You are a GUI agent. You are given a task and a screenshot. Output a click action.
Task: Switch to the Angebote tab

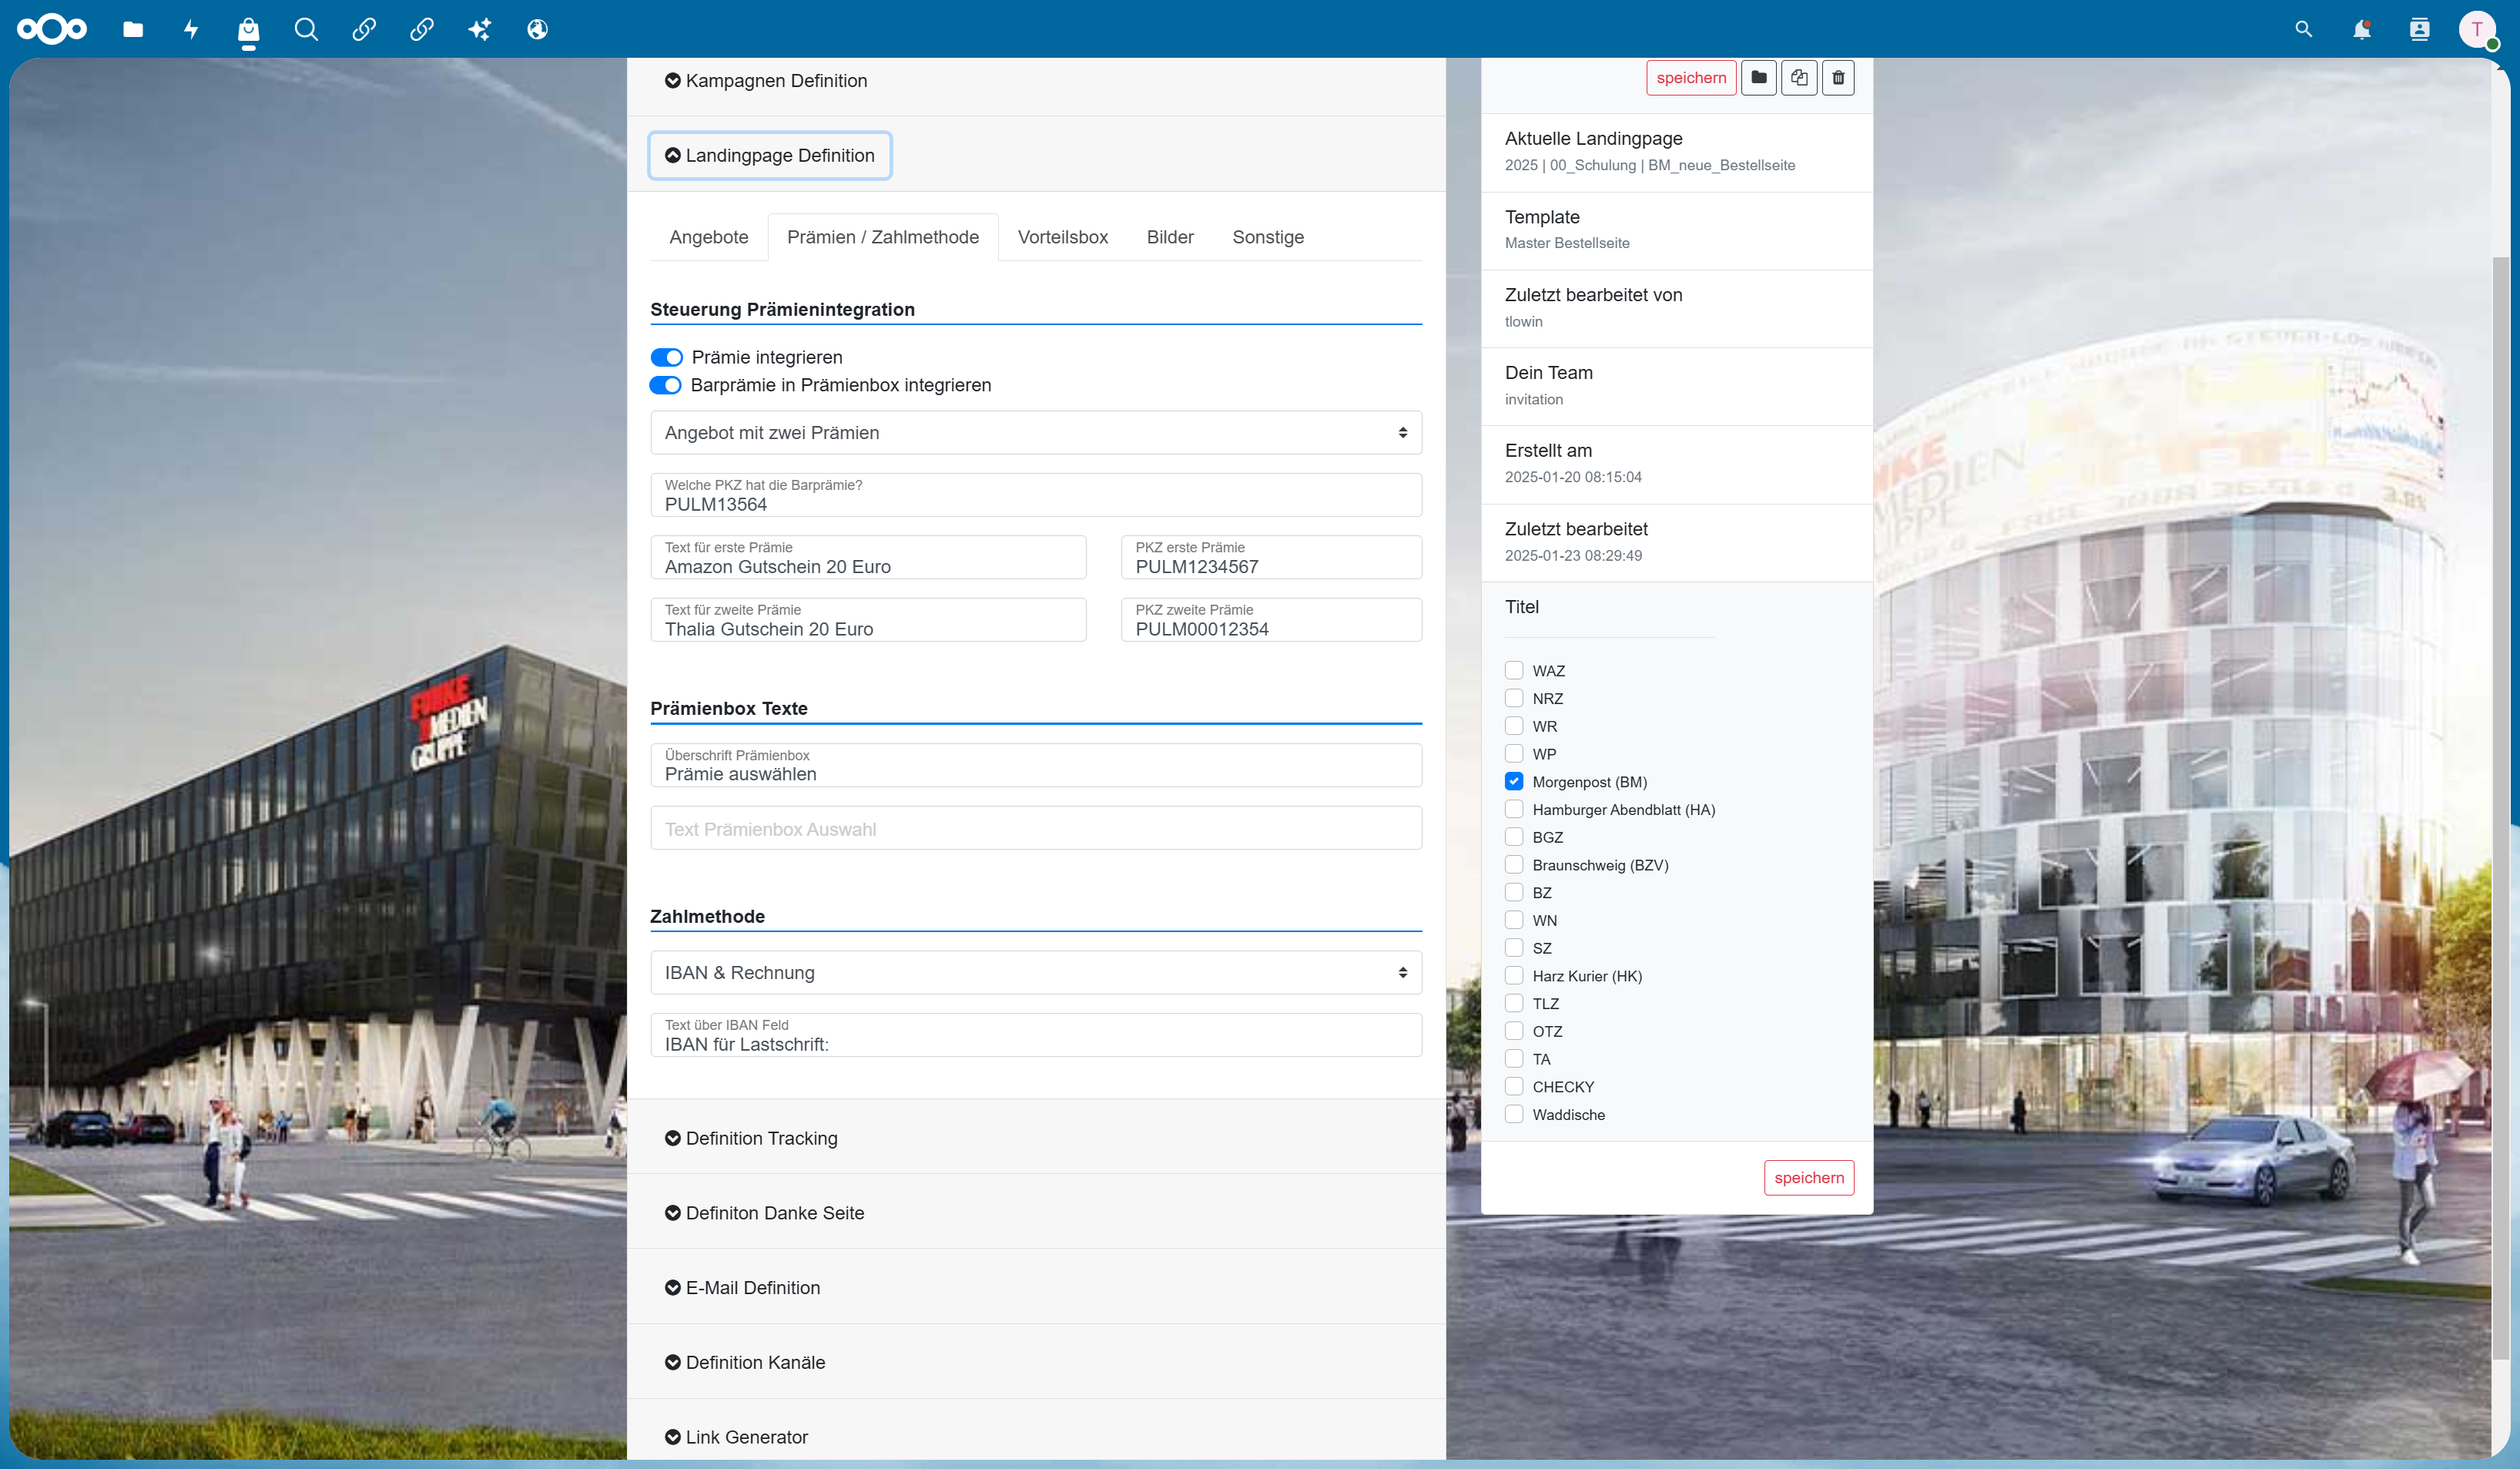[709, 237]
